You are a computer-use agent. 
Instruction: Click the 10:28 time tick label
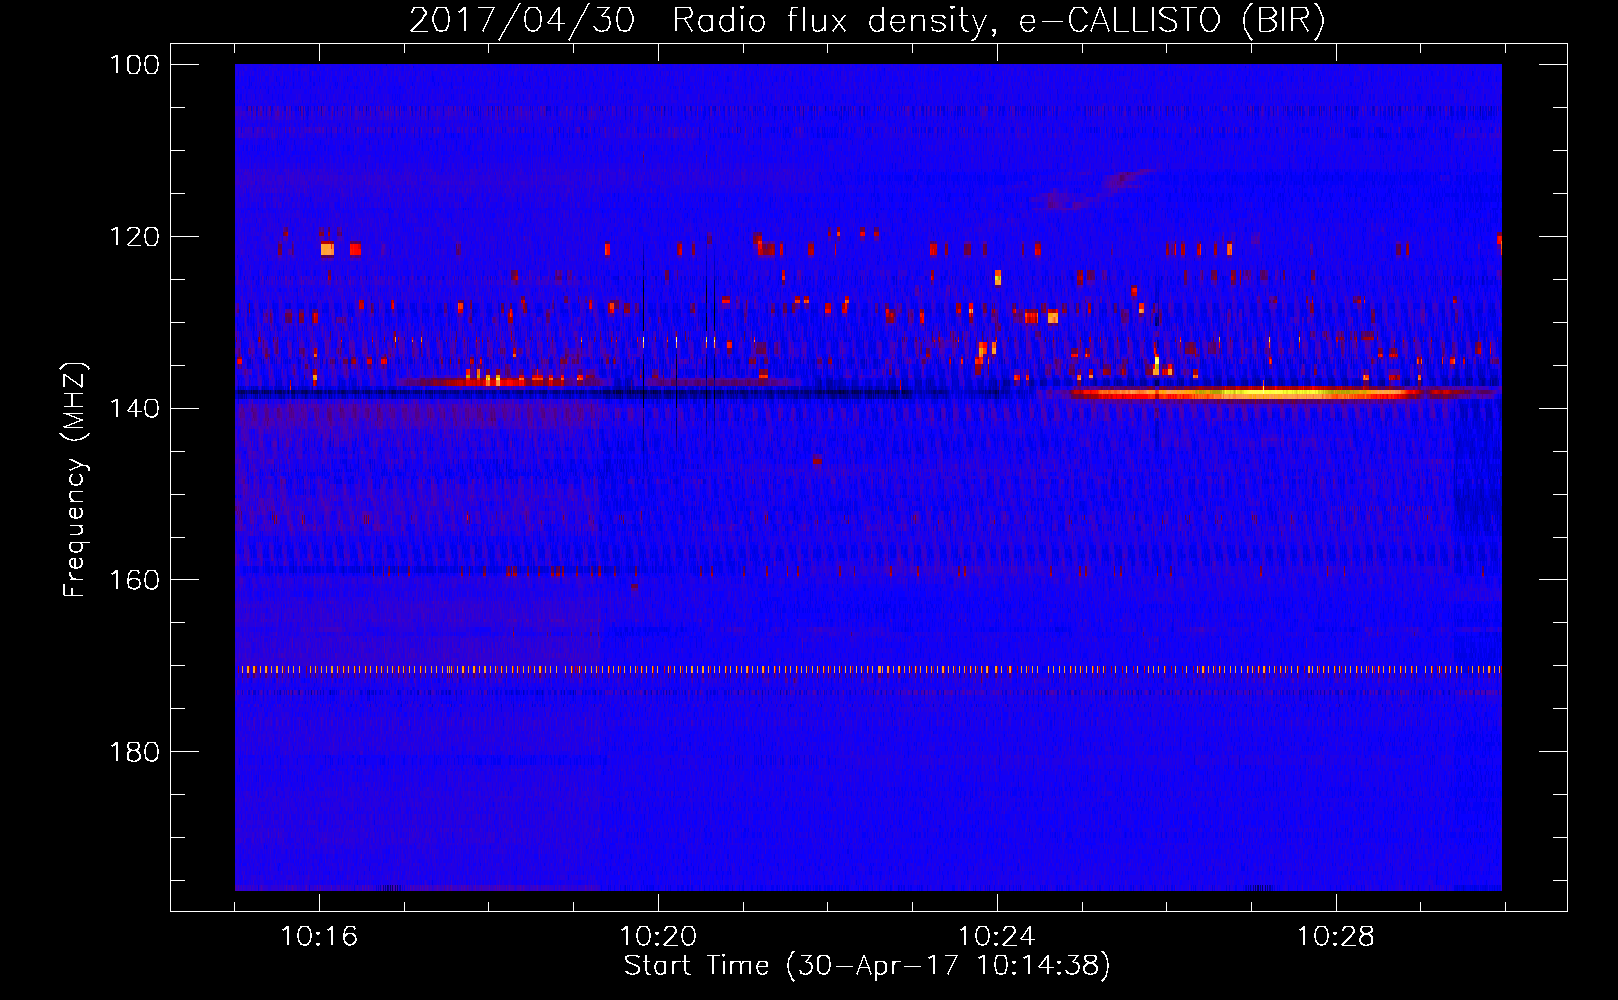(x=1336, y=936)
